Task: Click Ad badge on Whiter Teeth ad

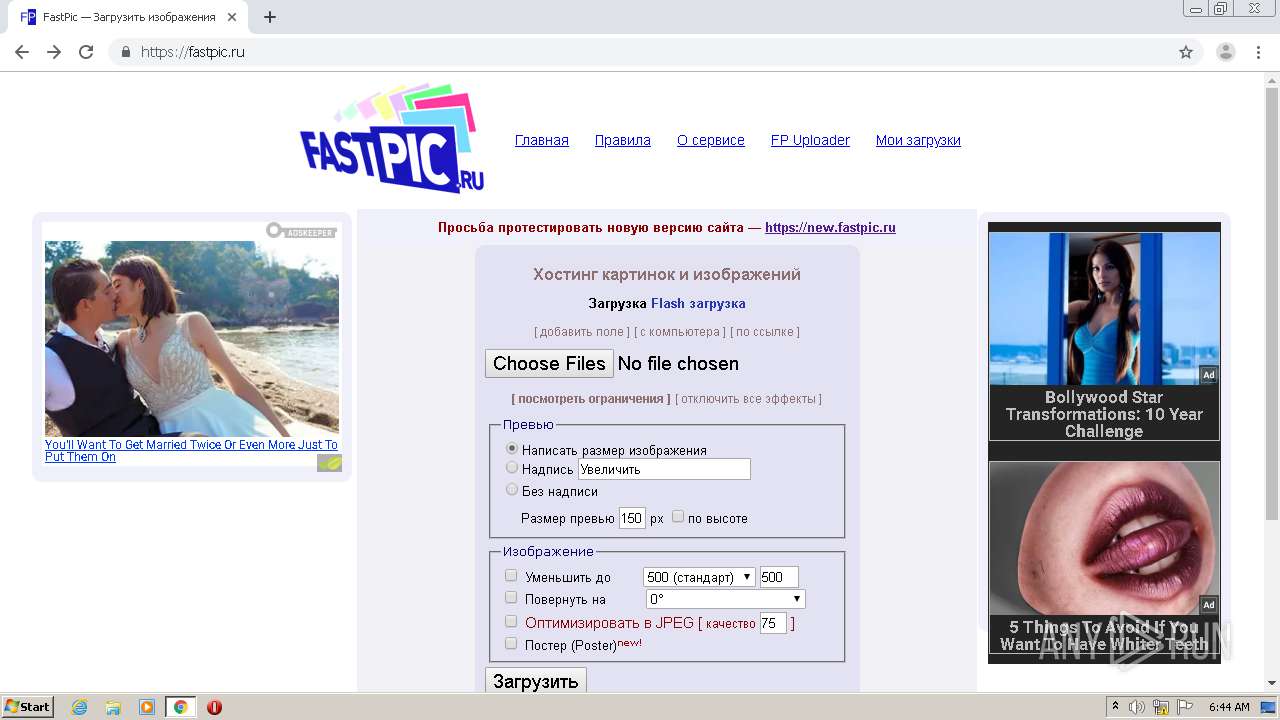Action: pos(1209,605)
